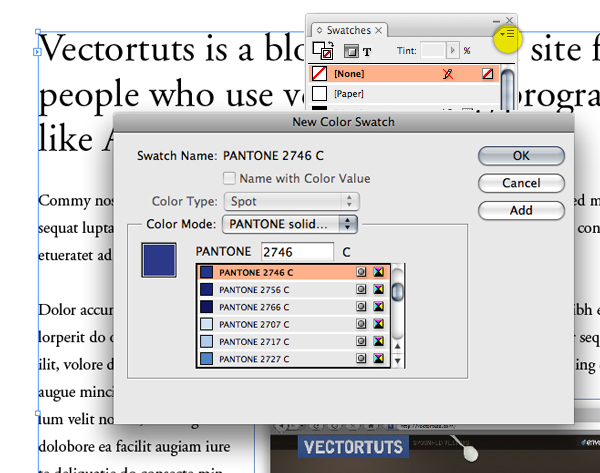Select PANTONE 2707 C swatch in list

tap(293, 324)
